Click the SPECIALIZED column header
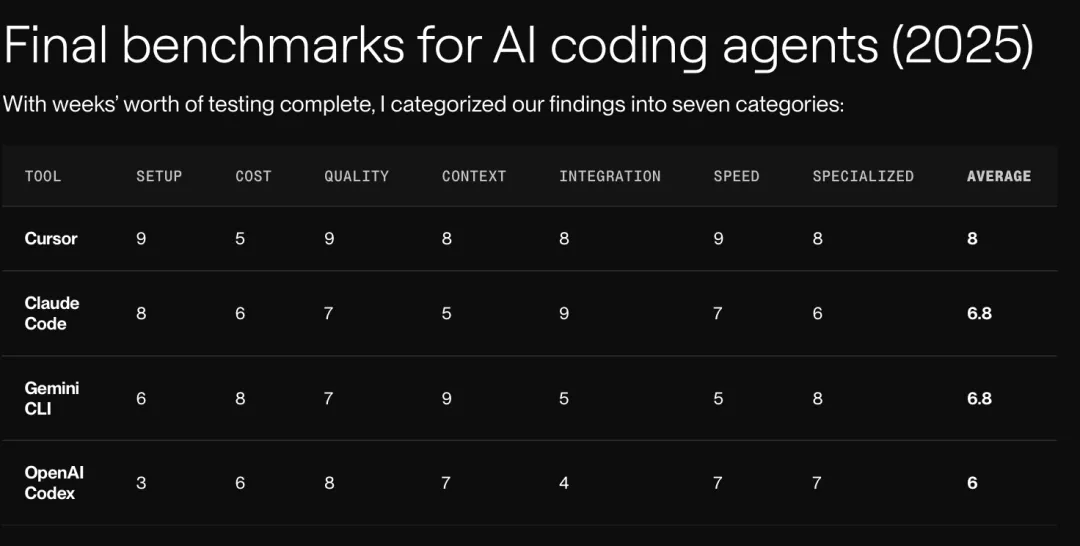Screen dimensions: 1080x546 click(x=863, y=176)
